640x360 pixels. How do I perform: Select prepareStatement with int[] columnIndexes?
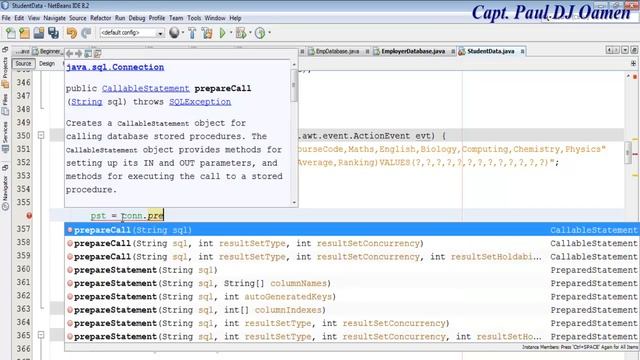click(x=352, y=310)
